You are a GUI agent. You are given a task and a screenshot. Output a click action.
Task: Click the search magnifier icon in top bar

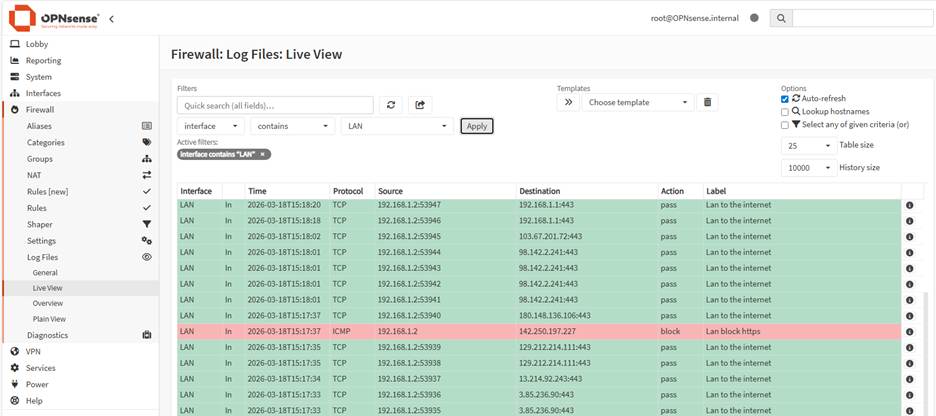point(781,18)
